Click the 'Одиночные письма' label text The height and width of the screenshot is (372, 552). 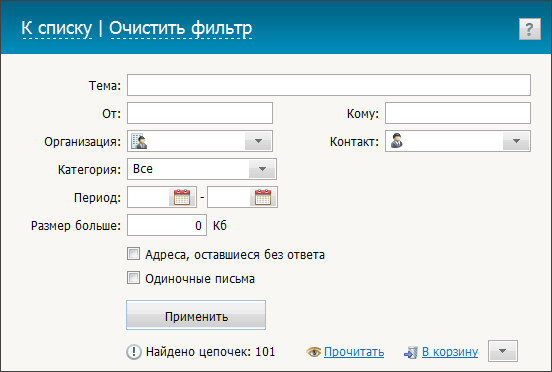[x=200, y=279]
